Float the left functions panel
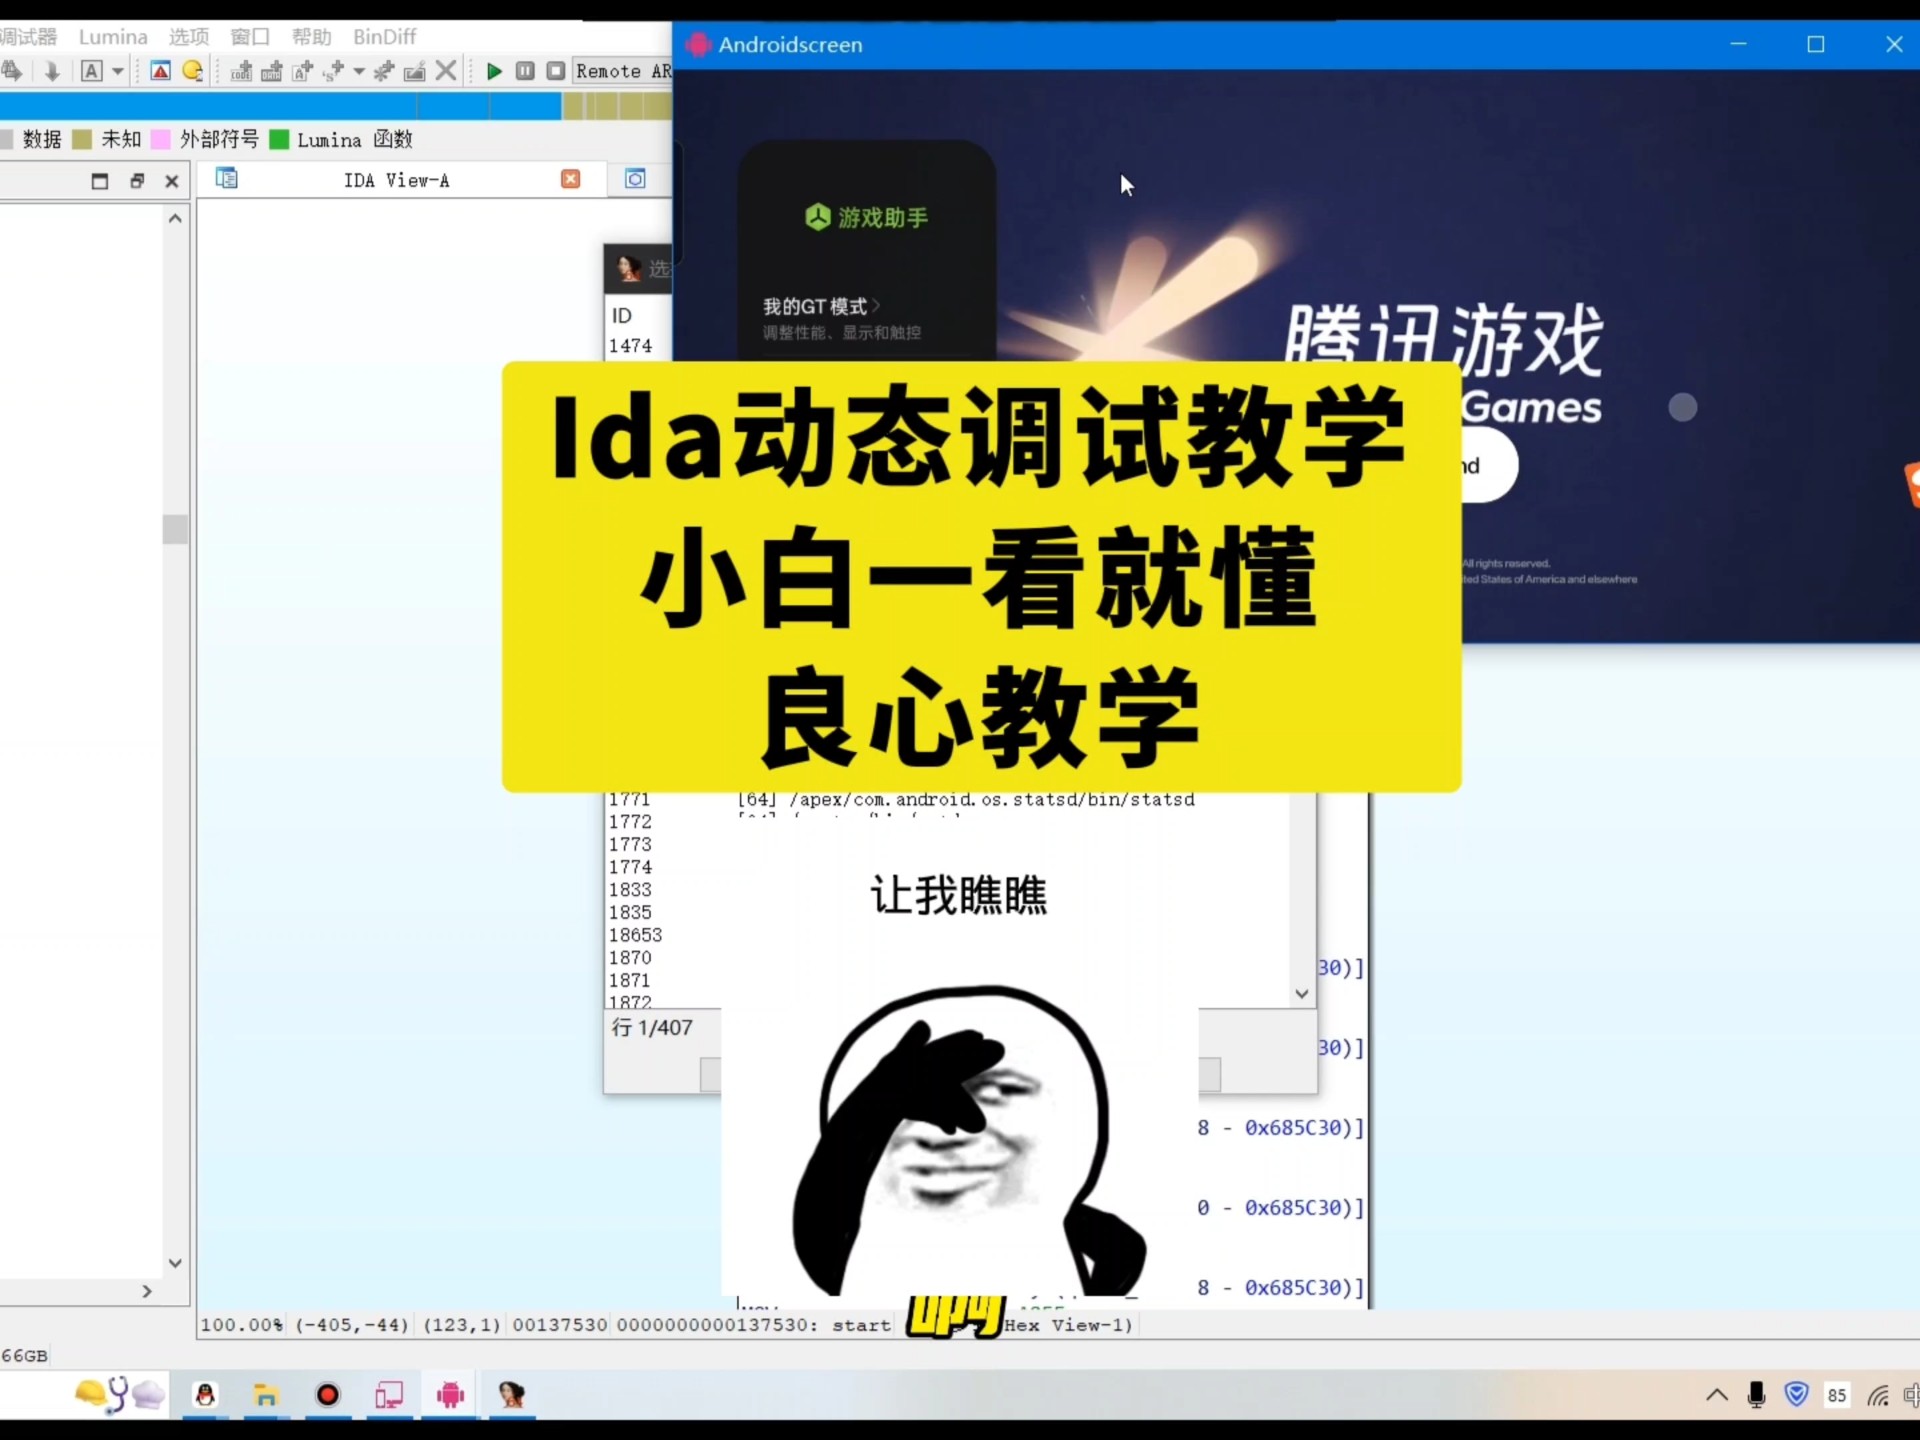 point(136,181)
